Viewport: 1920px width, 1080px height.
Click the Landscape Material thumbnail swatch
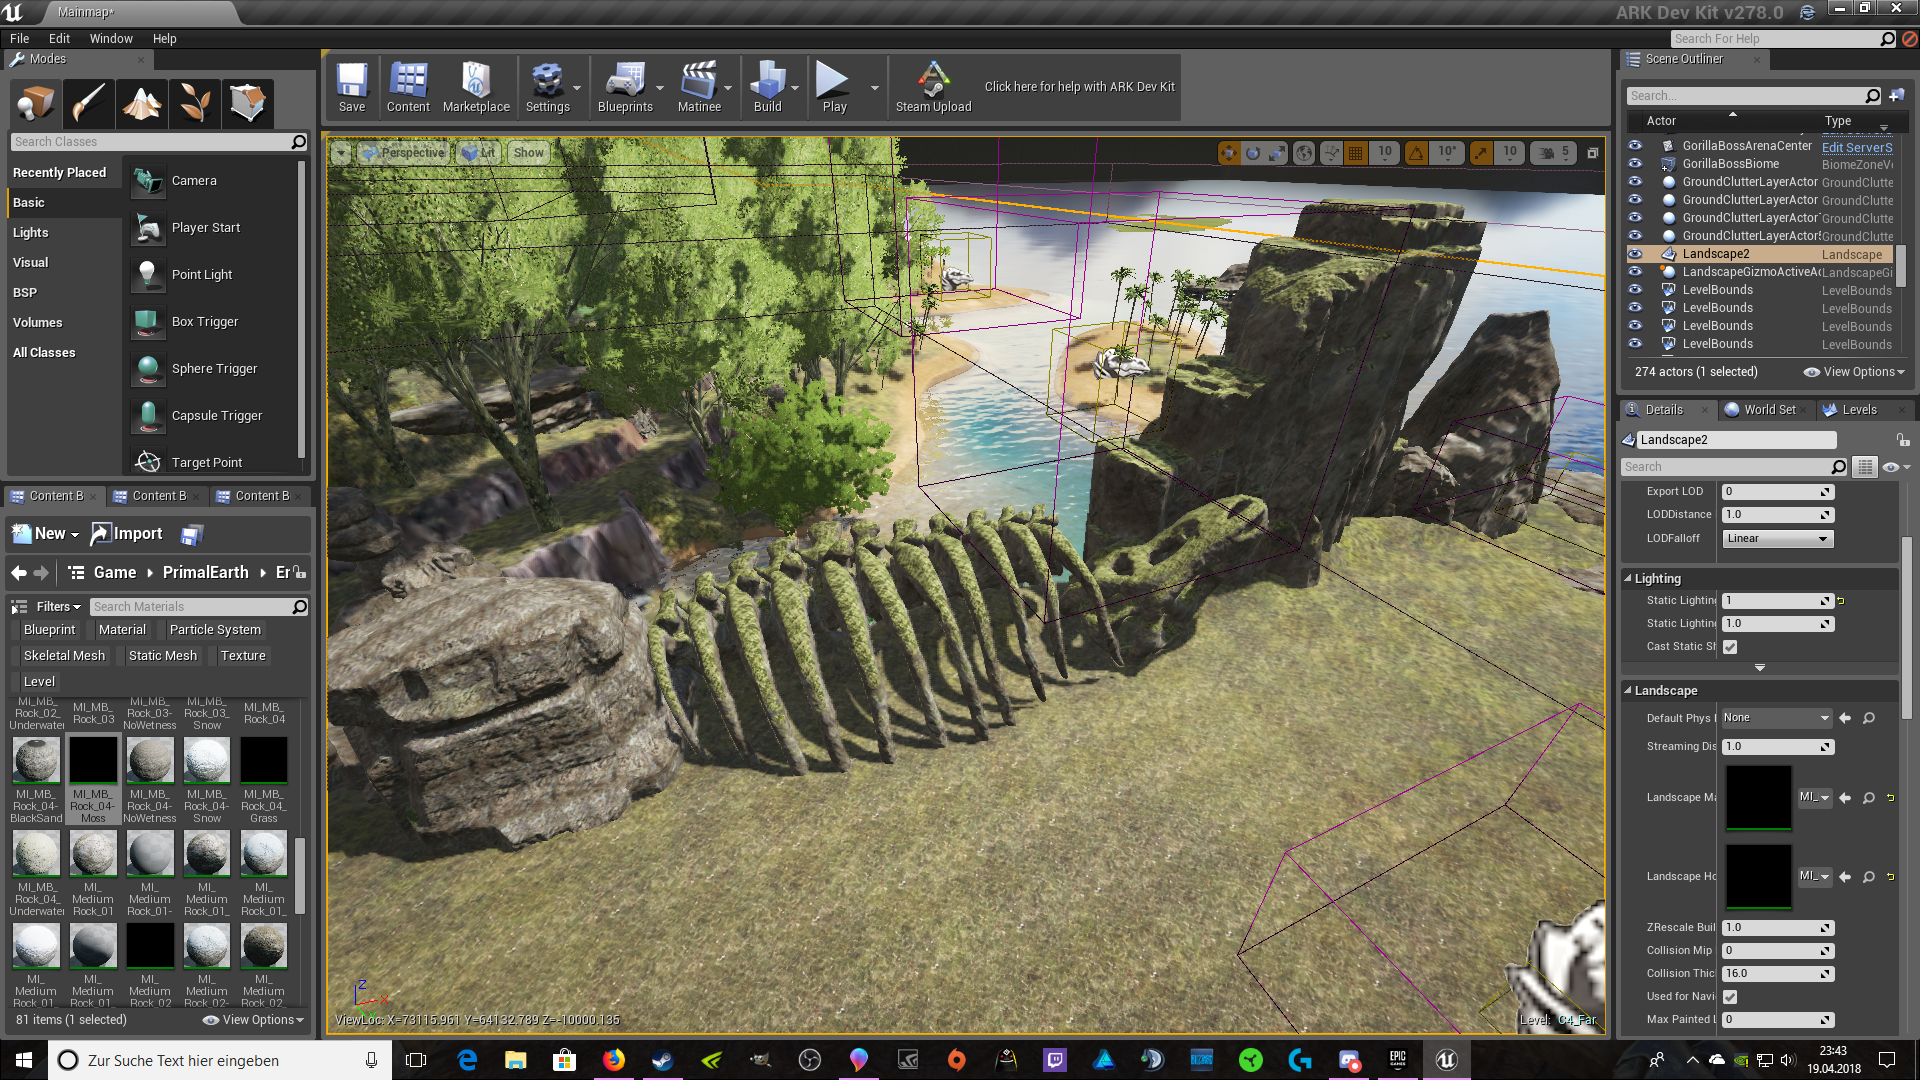coord(1758,798)
